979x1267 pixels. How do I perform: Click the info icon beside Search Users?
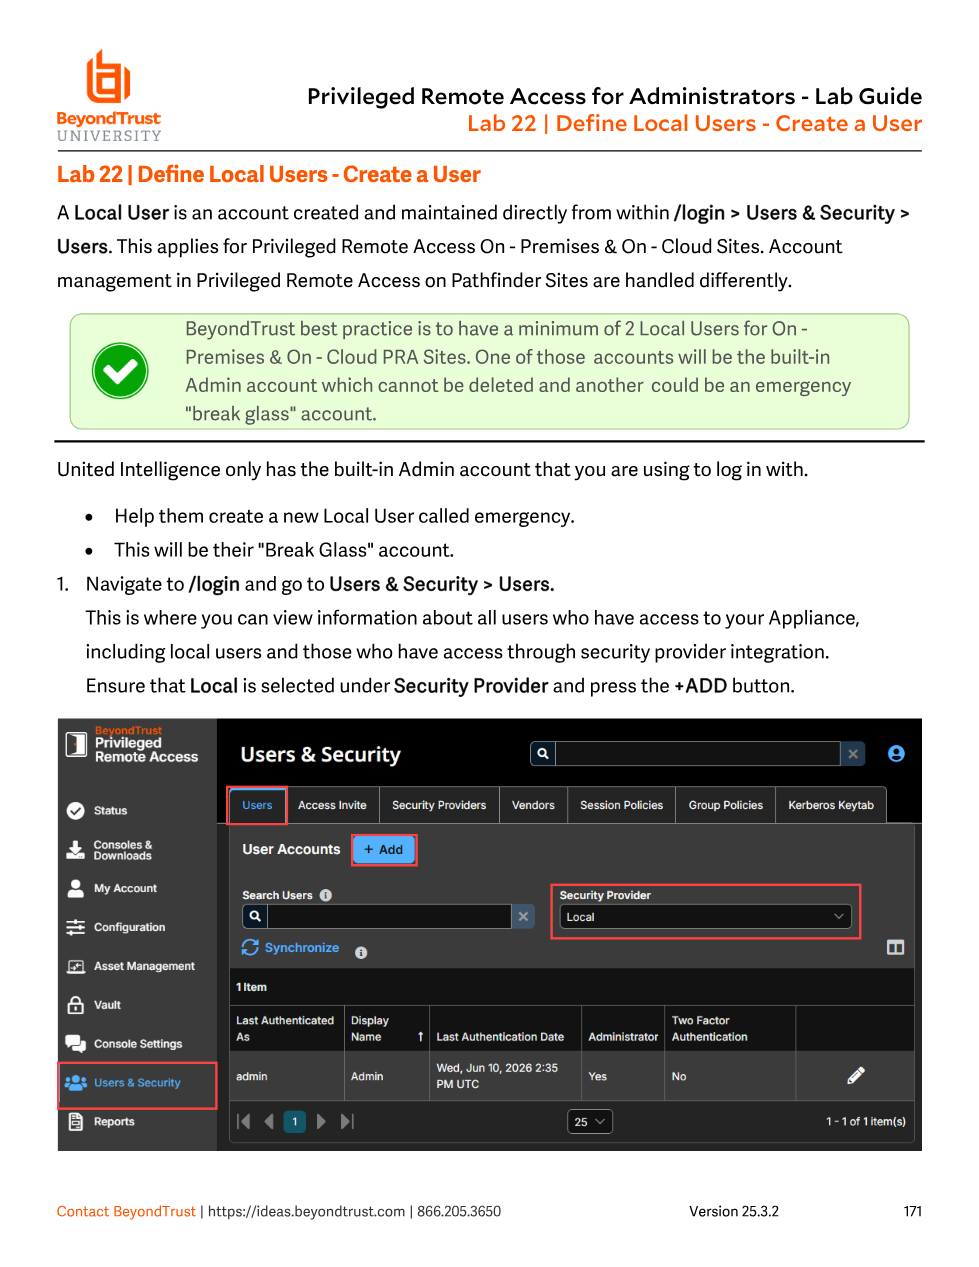[326, 895]
